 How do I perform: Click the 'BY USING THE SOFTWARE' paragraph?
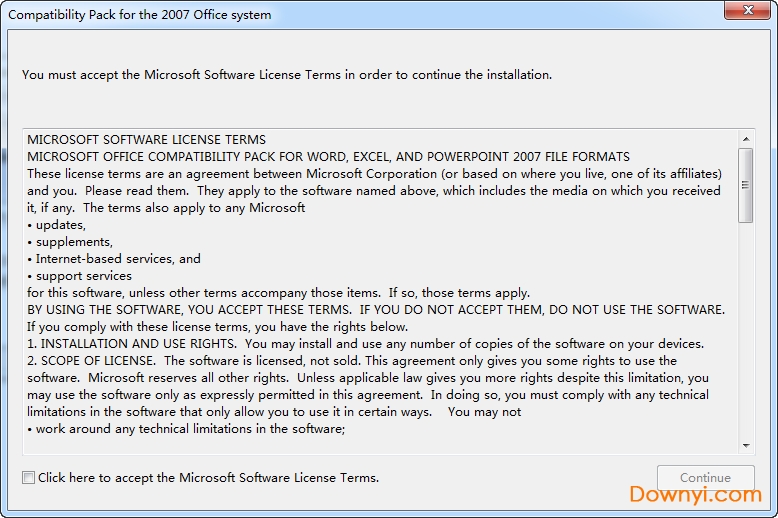[375, 310]
